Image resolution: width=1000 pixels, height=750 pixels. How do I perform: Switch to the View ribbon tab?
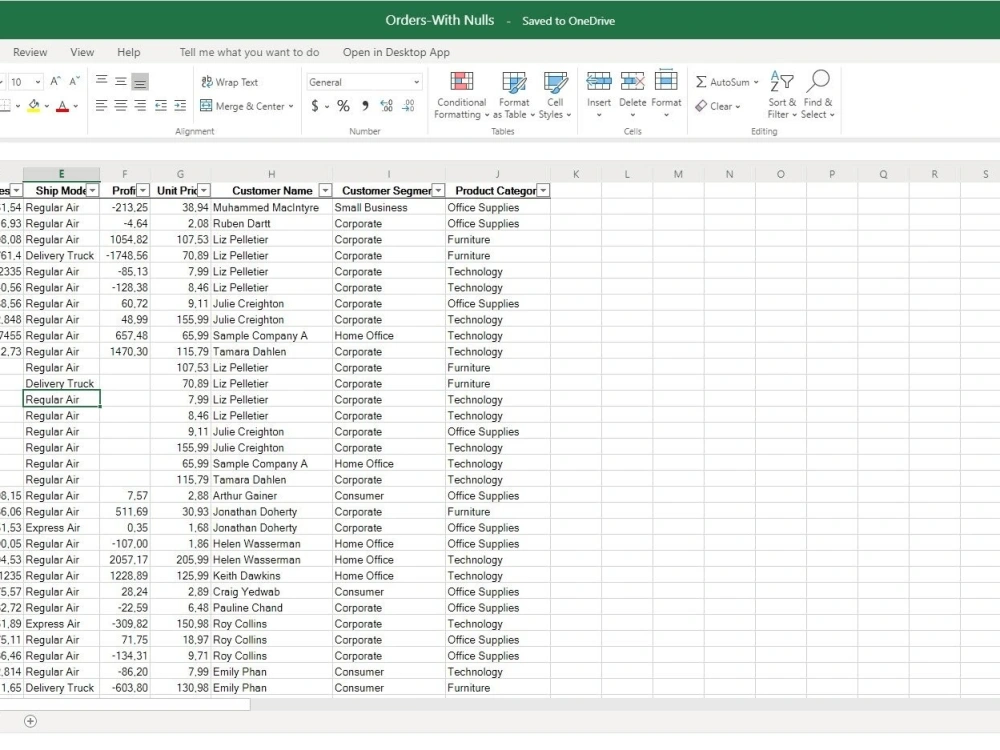[82, 52]
